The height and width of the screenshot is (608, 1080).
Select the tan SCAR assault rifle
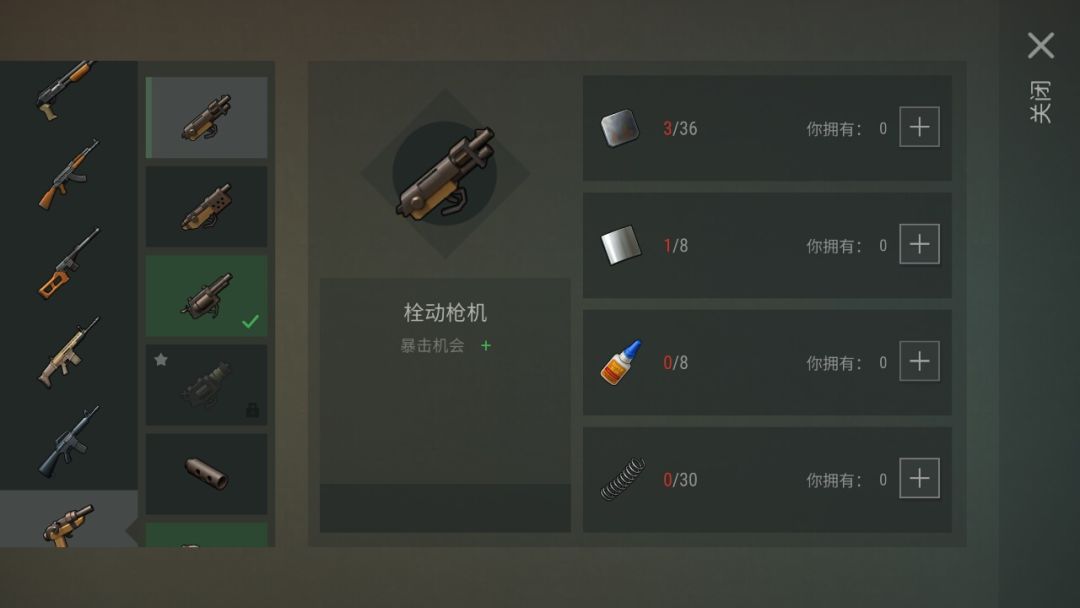pos(68,353)
